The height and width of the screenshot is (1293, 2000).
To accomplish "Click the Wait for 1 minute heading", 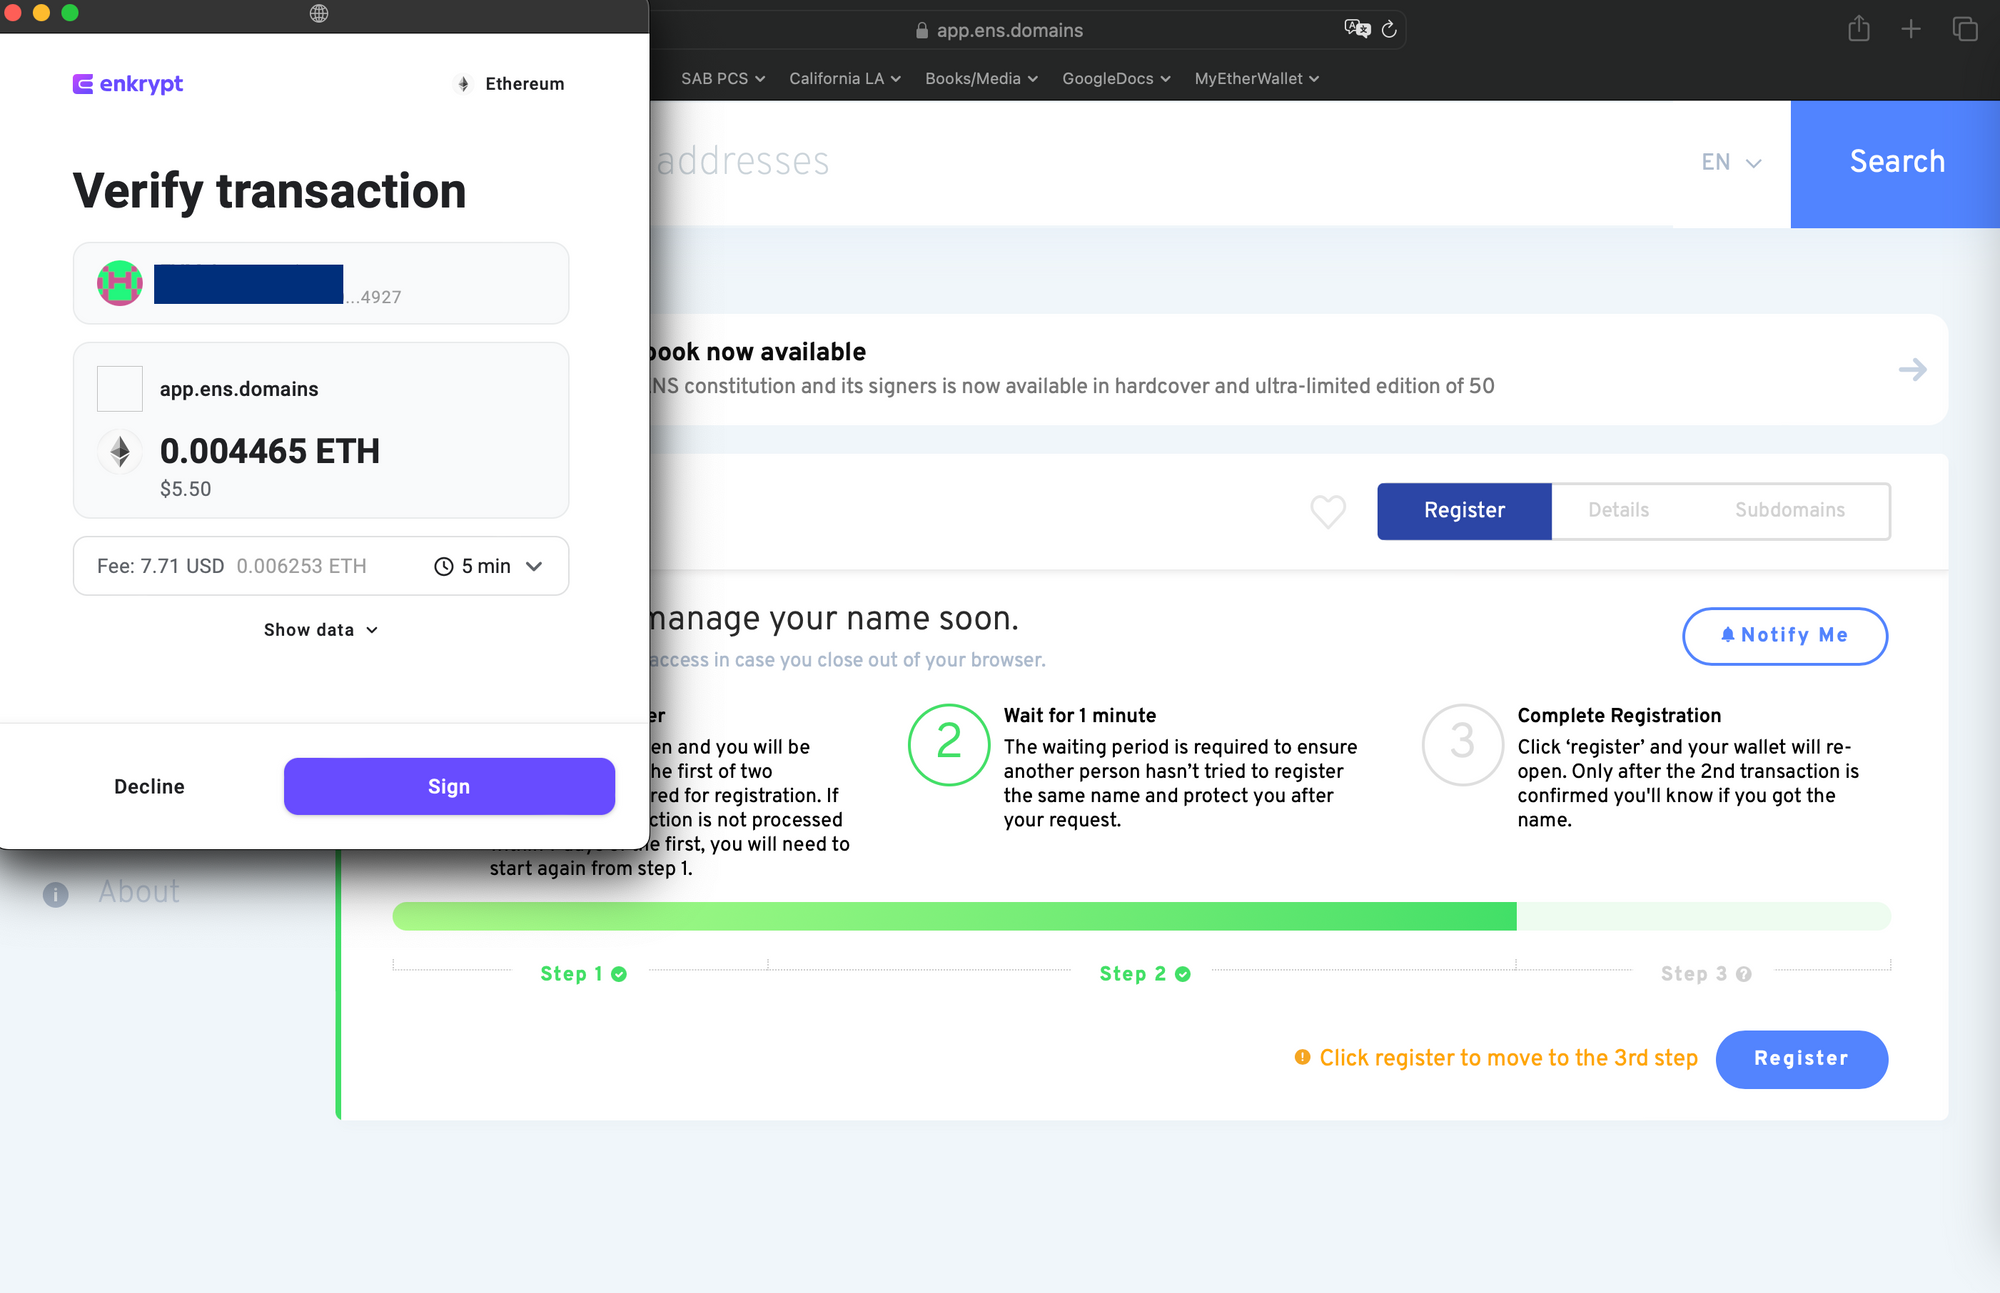I will 1080,715.
